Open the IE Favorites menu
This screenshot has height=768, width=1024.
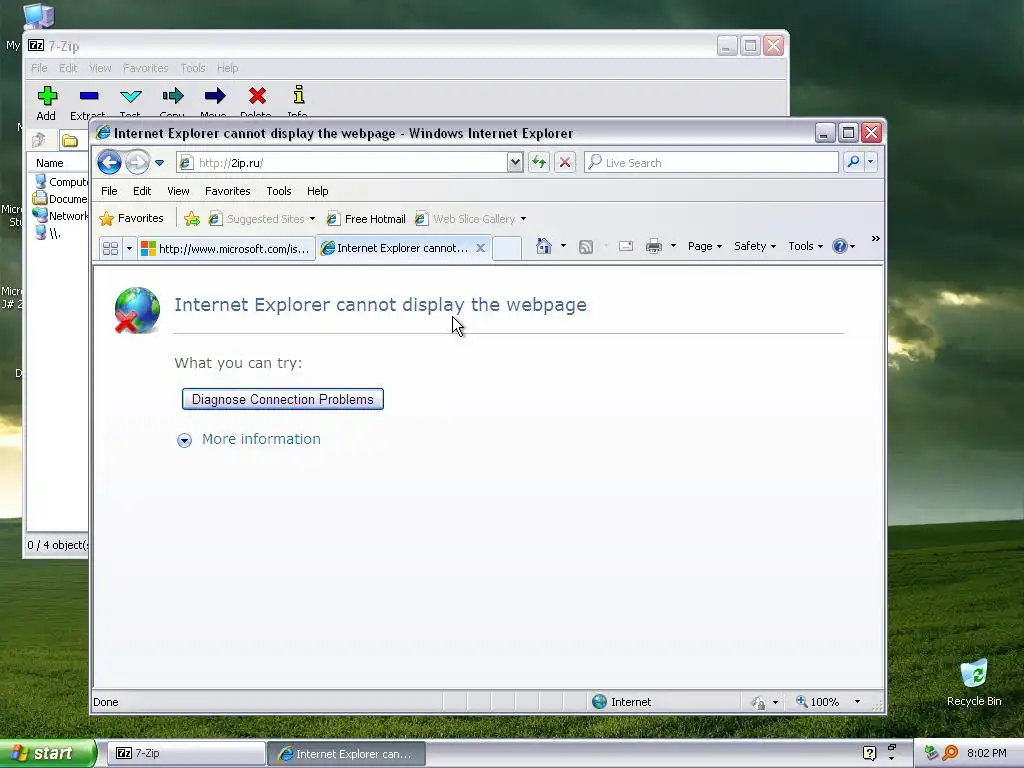point(227,191)
